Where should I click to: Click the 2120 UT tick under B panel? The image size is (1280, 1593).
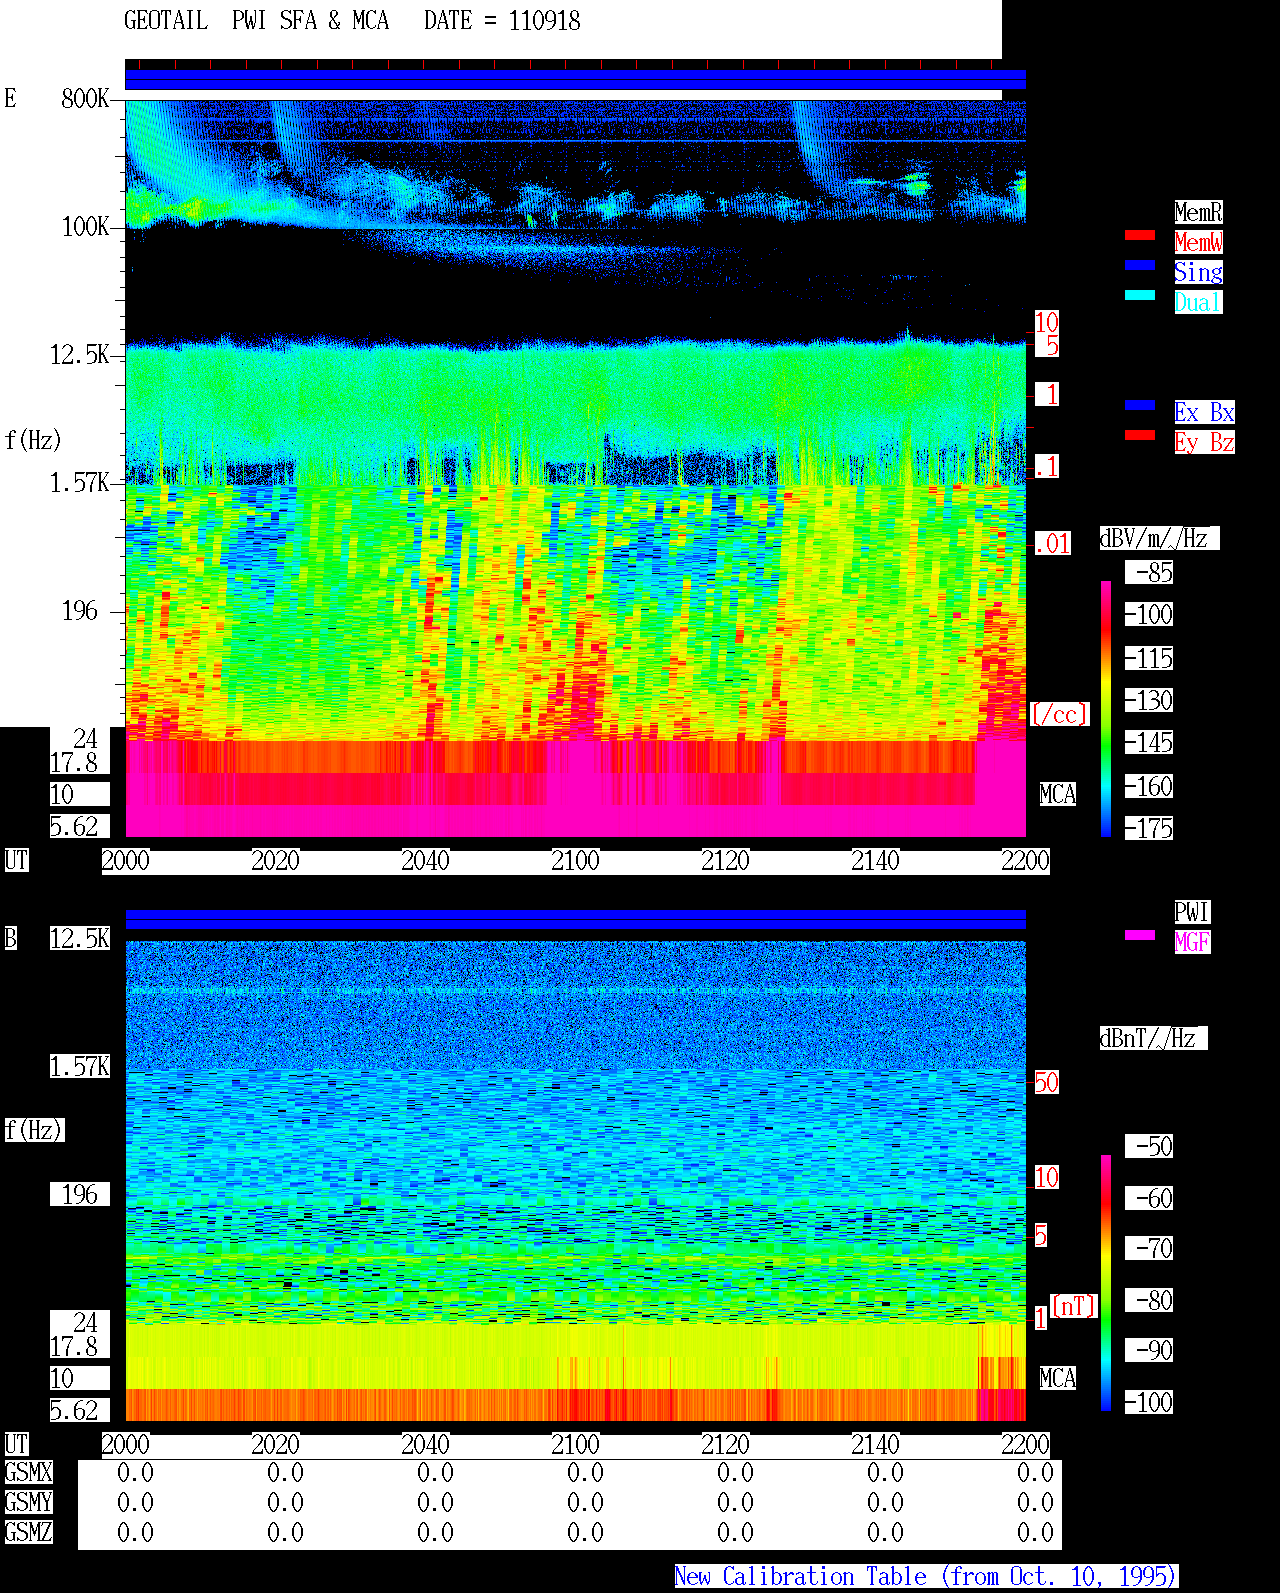click(x=725, y=1444)
